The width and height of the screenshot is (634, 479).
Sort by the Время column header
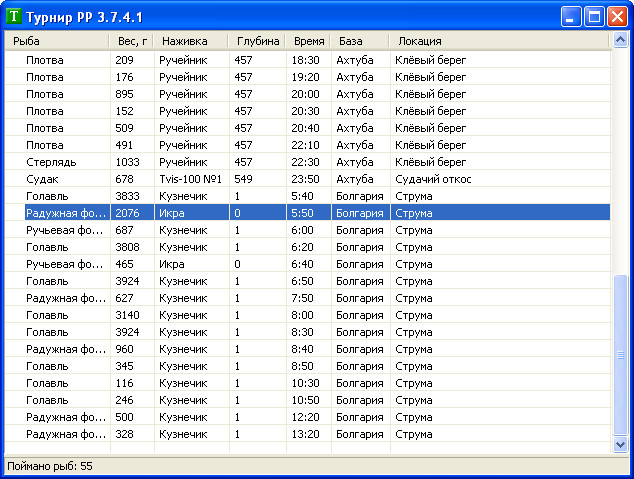pos(309,41)
